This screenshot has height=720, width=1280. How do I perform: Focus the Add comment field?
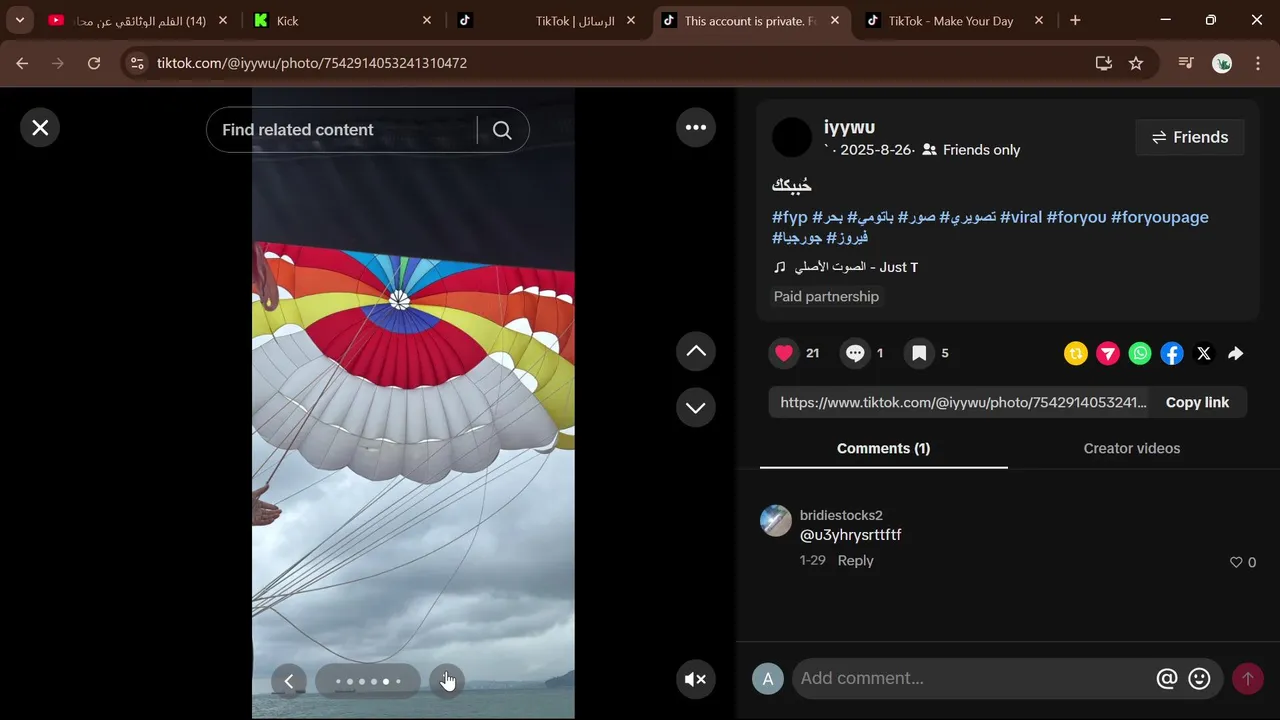pyautogui.click(x=975, y=678)
